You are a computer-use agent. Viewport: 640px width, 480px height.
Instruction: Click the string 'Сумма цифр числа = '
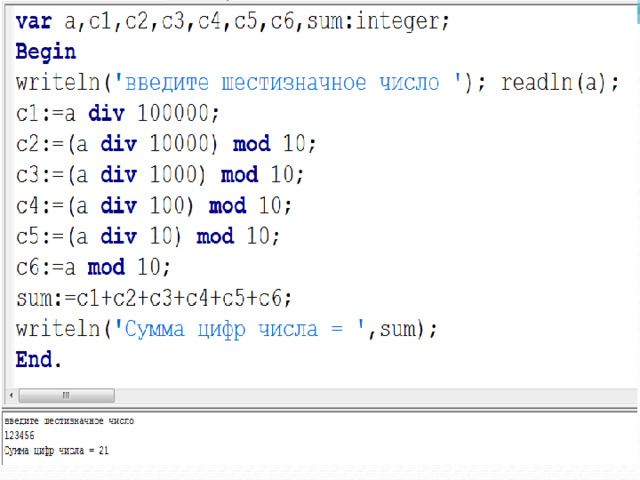tap(240, 329)
